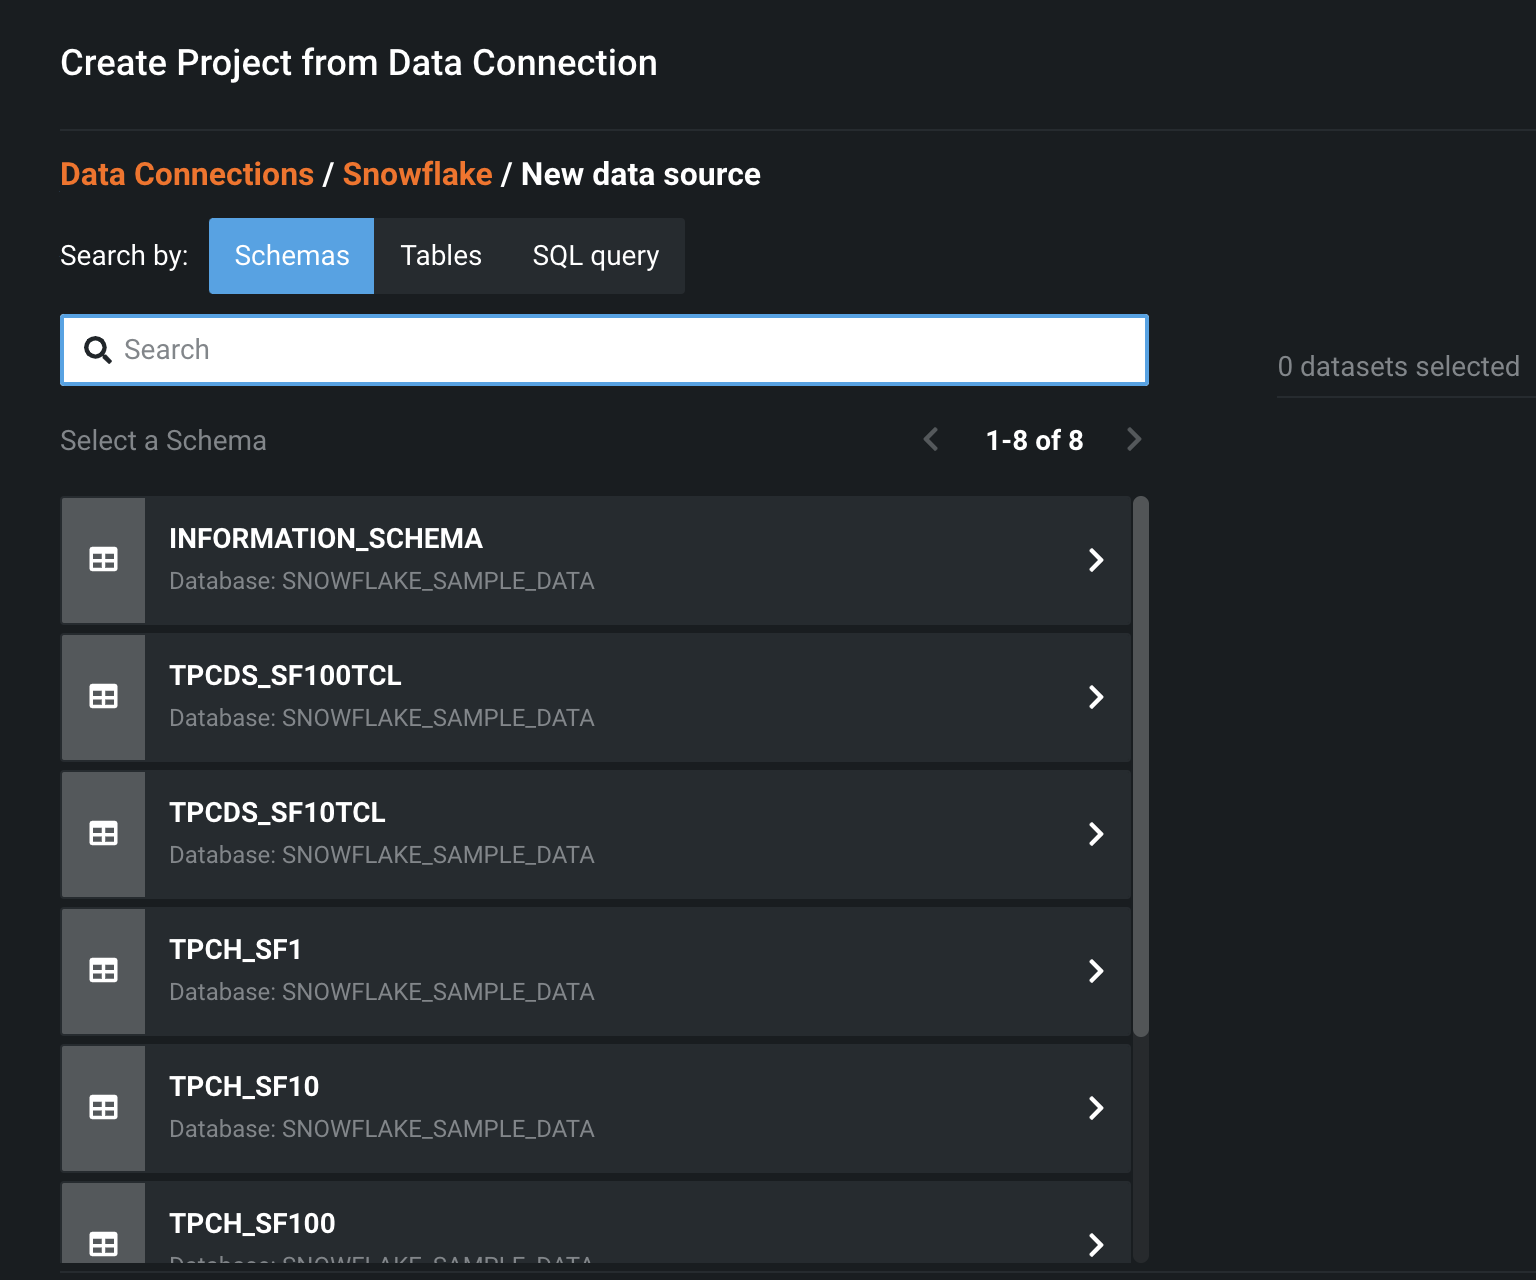Click the magnifying glass search icon

(x=98, y=350)
